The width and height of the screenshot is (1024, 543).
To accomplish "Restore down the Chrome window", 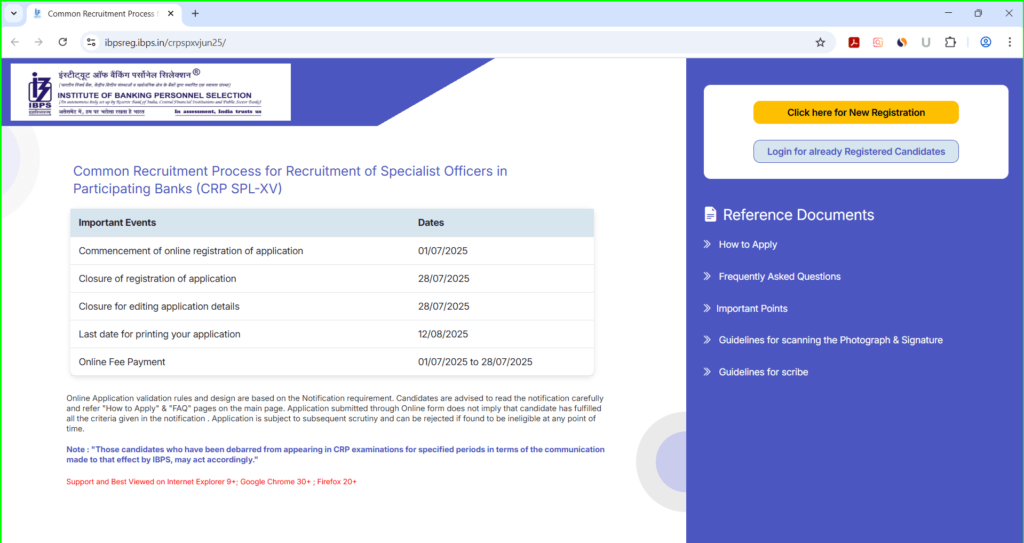I will tap(978, 13).
